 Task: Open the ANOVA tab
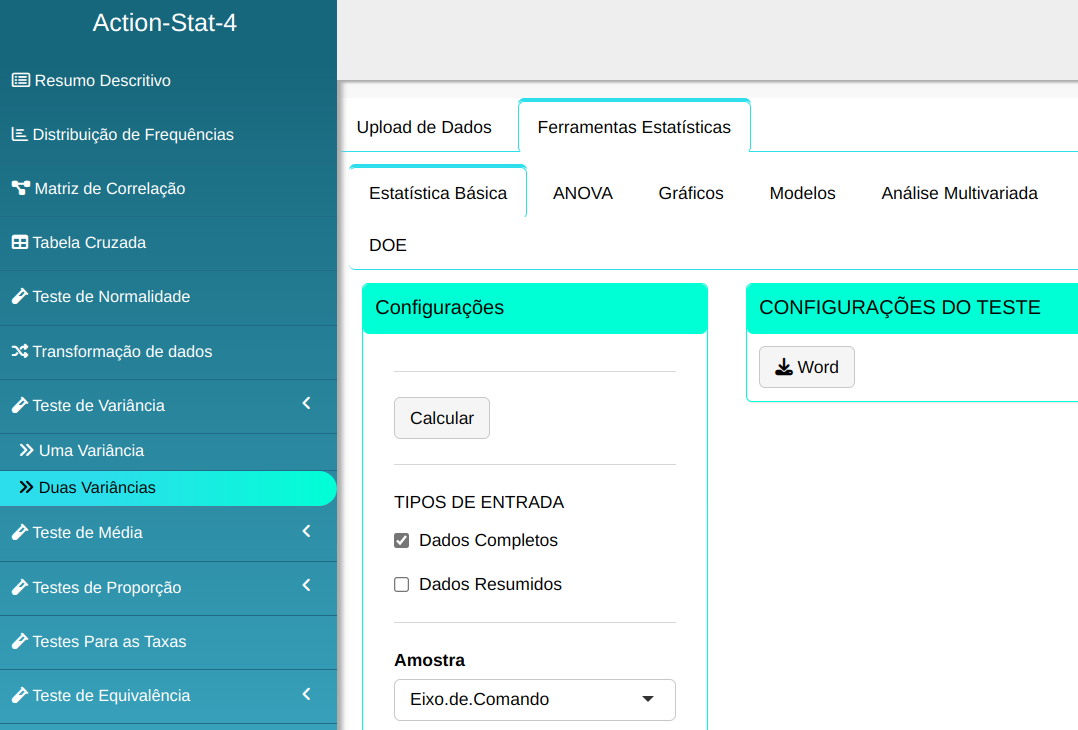582,193
